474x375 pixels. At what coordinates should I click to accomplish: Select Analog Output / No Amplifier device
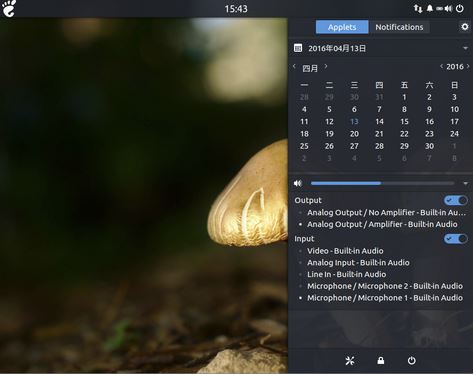(x=383, y=212)
